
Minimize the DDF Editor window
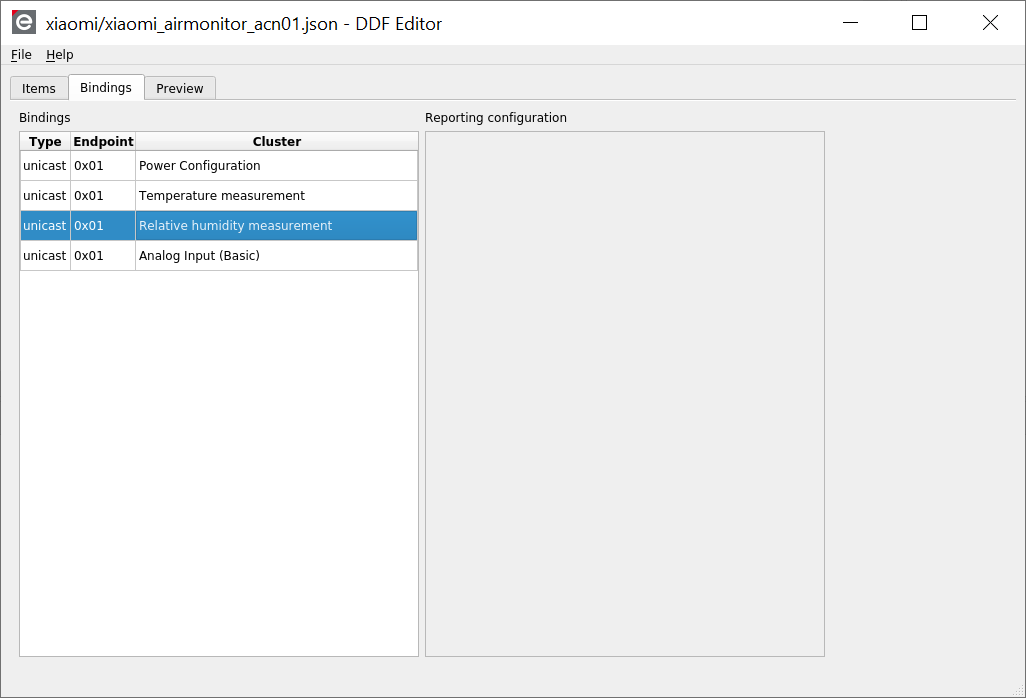click(x=851, y=23)
